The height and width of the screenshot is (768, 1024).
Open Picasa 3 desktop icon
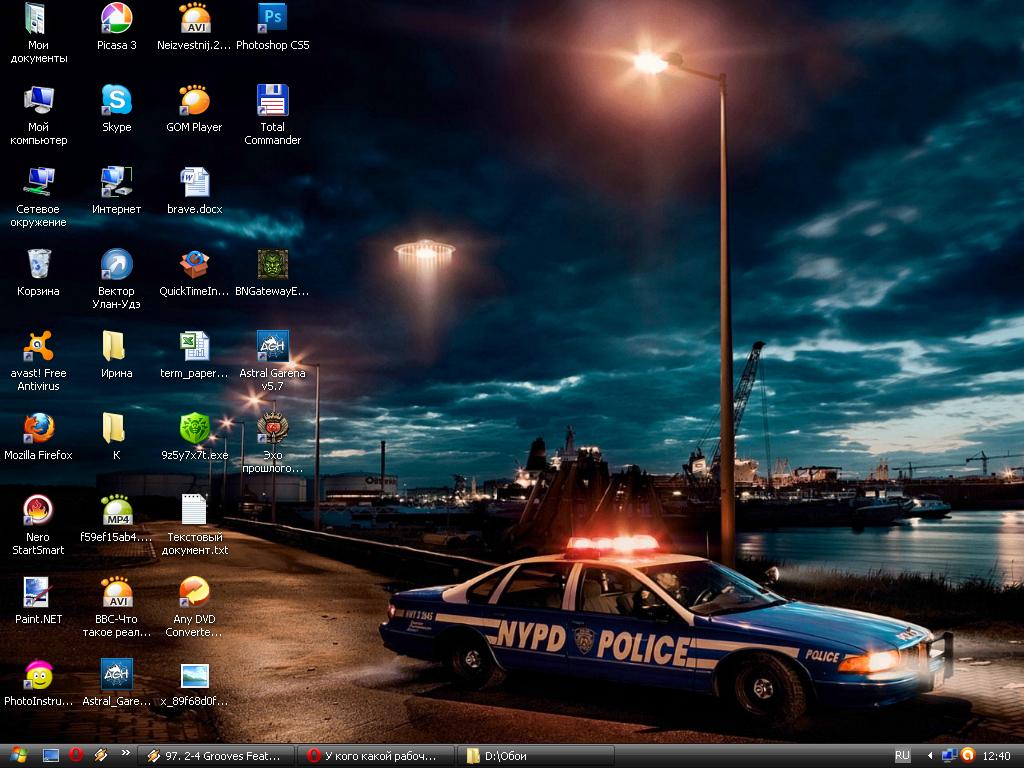116,19
